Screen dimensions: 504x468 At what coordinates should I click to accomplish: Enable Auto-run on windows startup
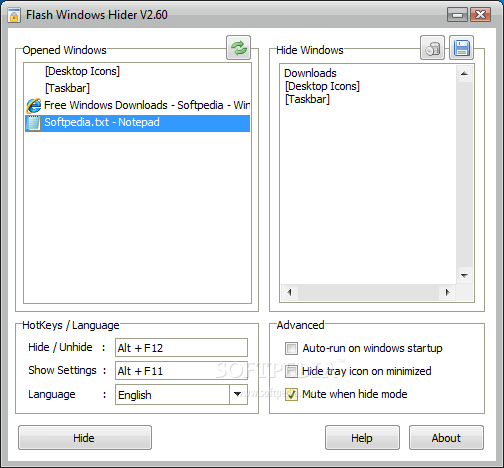291,349
